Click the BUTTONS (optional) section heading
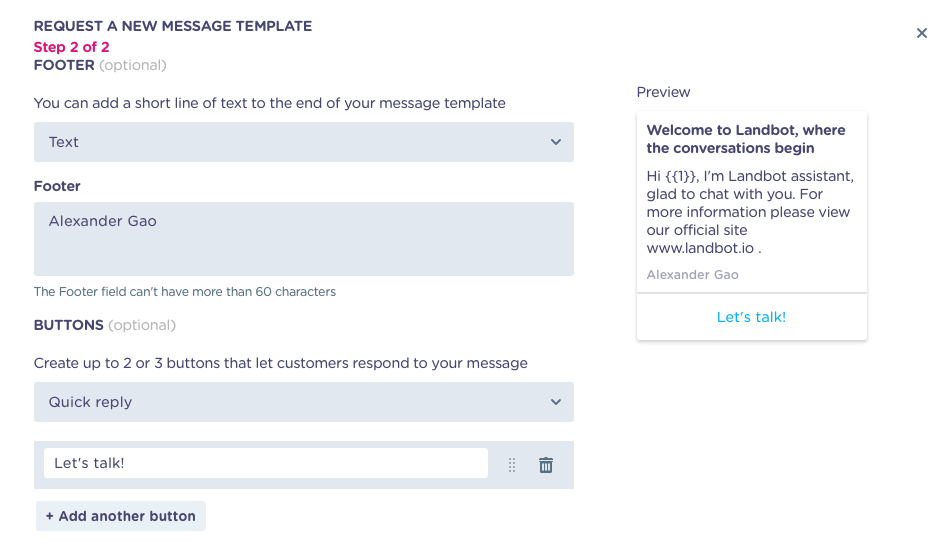The height and width of the screenshot is (552, 948). (x=105, y=325)
